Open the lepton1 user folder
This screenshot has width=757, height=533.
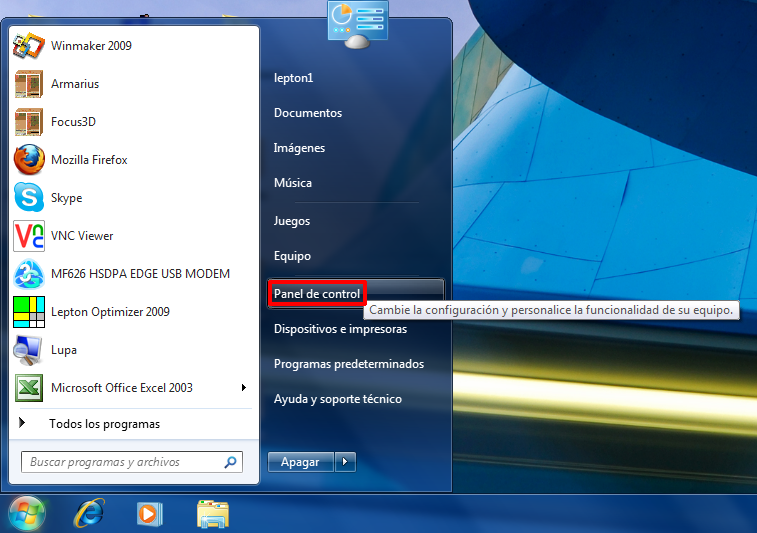tap(294, 78)
